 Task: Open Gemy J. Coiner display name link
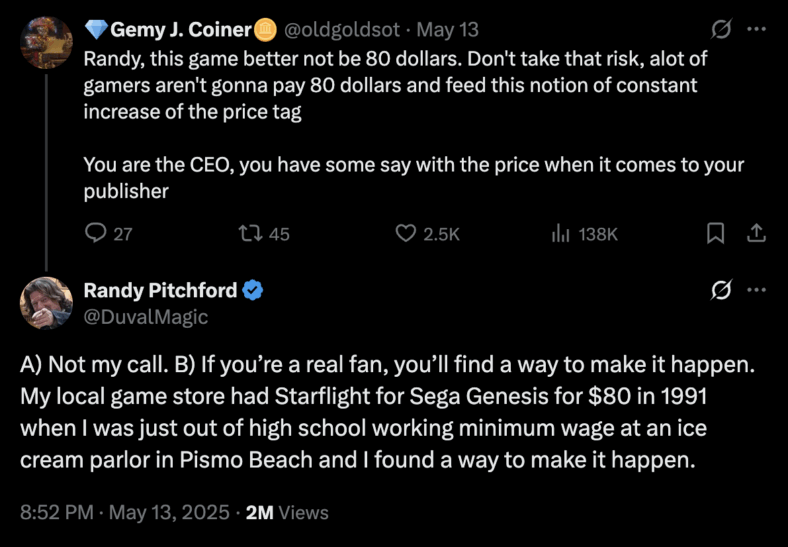[x=180, y=30]
